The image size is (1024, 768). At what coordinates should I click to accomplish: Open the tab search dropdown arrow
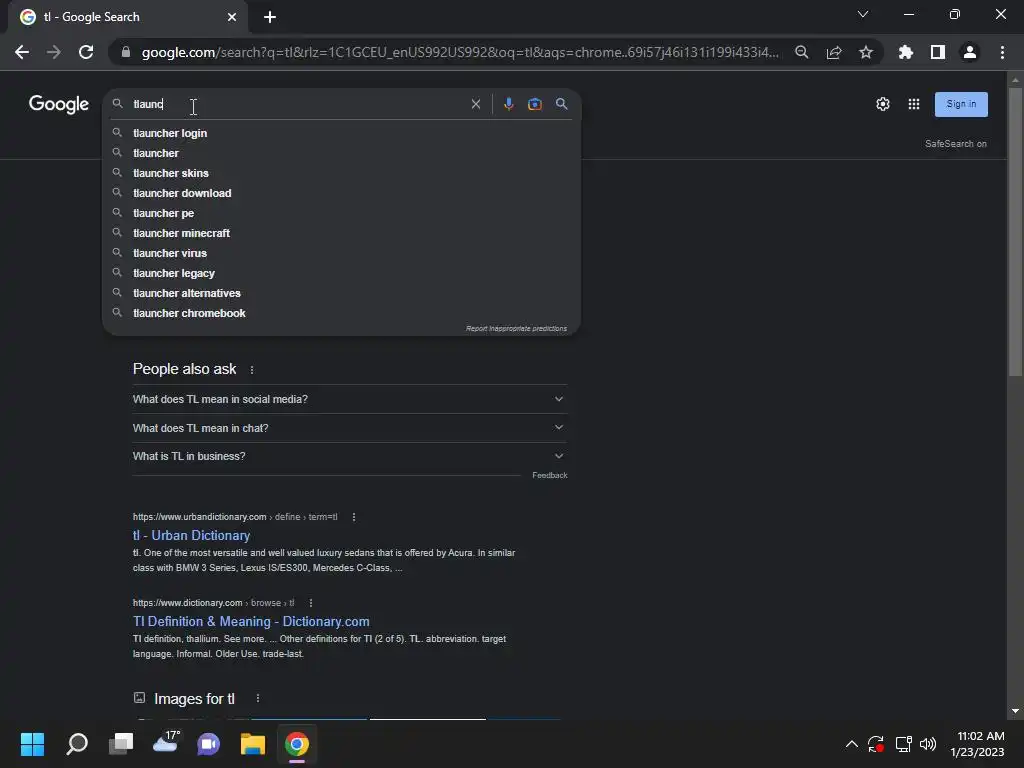tap(863, 14)
